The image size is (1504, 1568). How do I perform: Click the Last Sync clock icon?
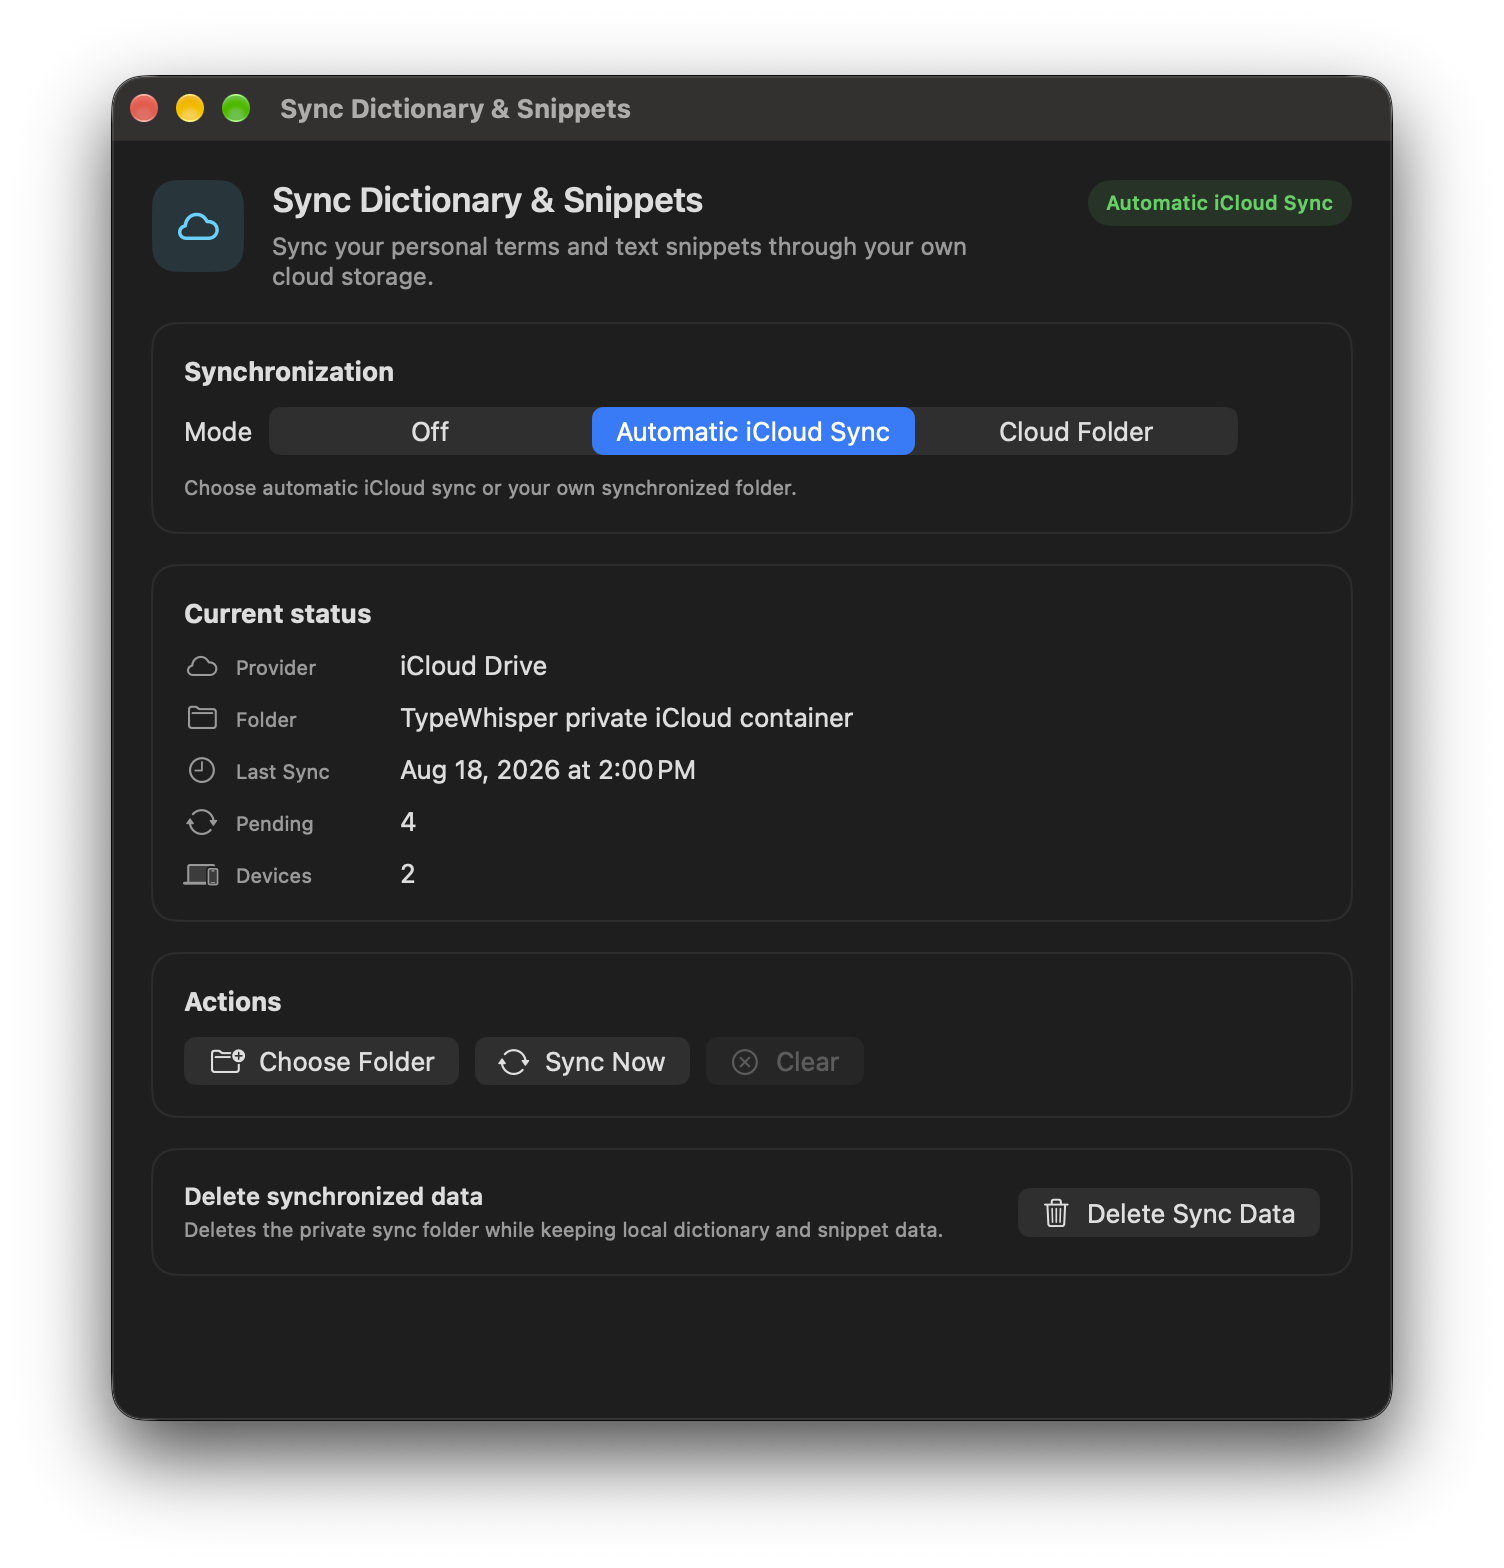pyautogui.click(x=202, y=770)
